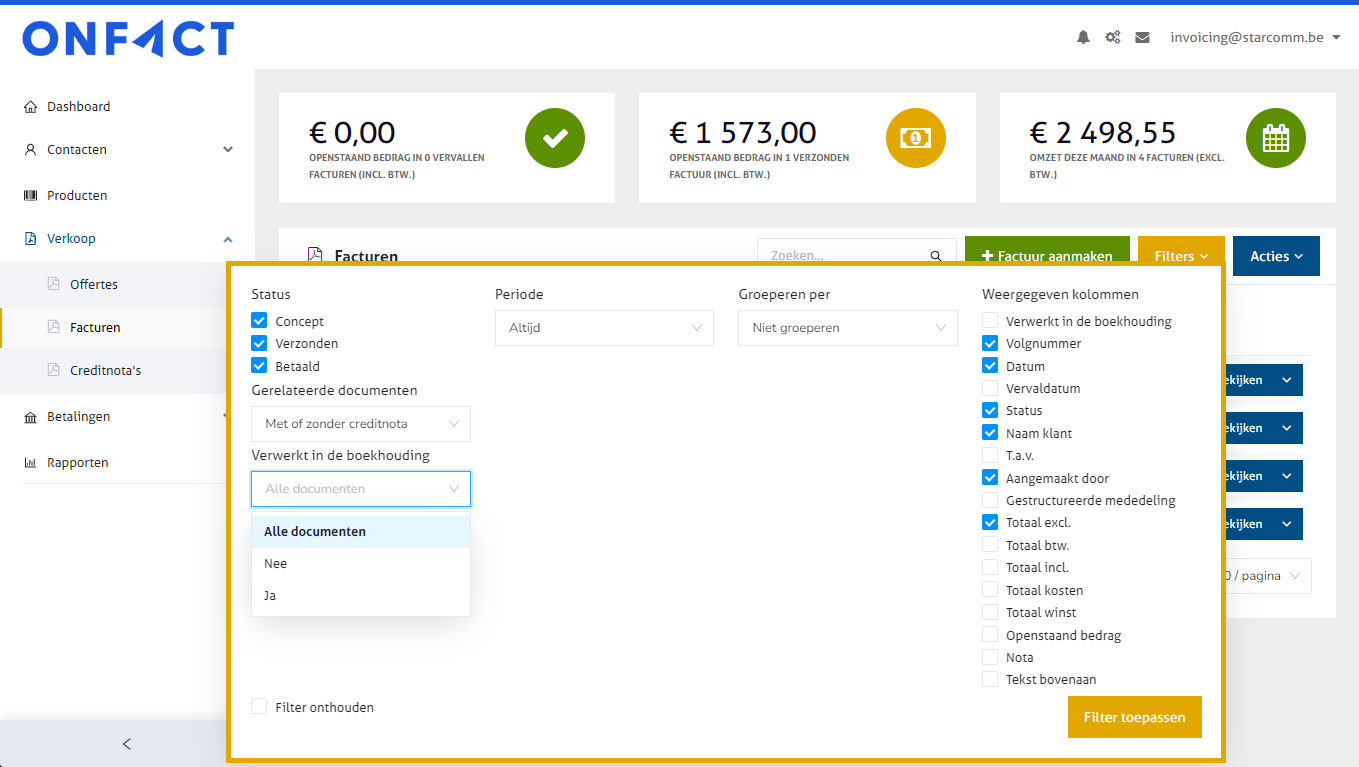The height and width of the screenshot is (767, 1359).
Task: Open the Acties button menu
Action: click(x=1275, y=256)
